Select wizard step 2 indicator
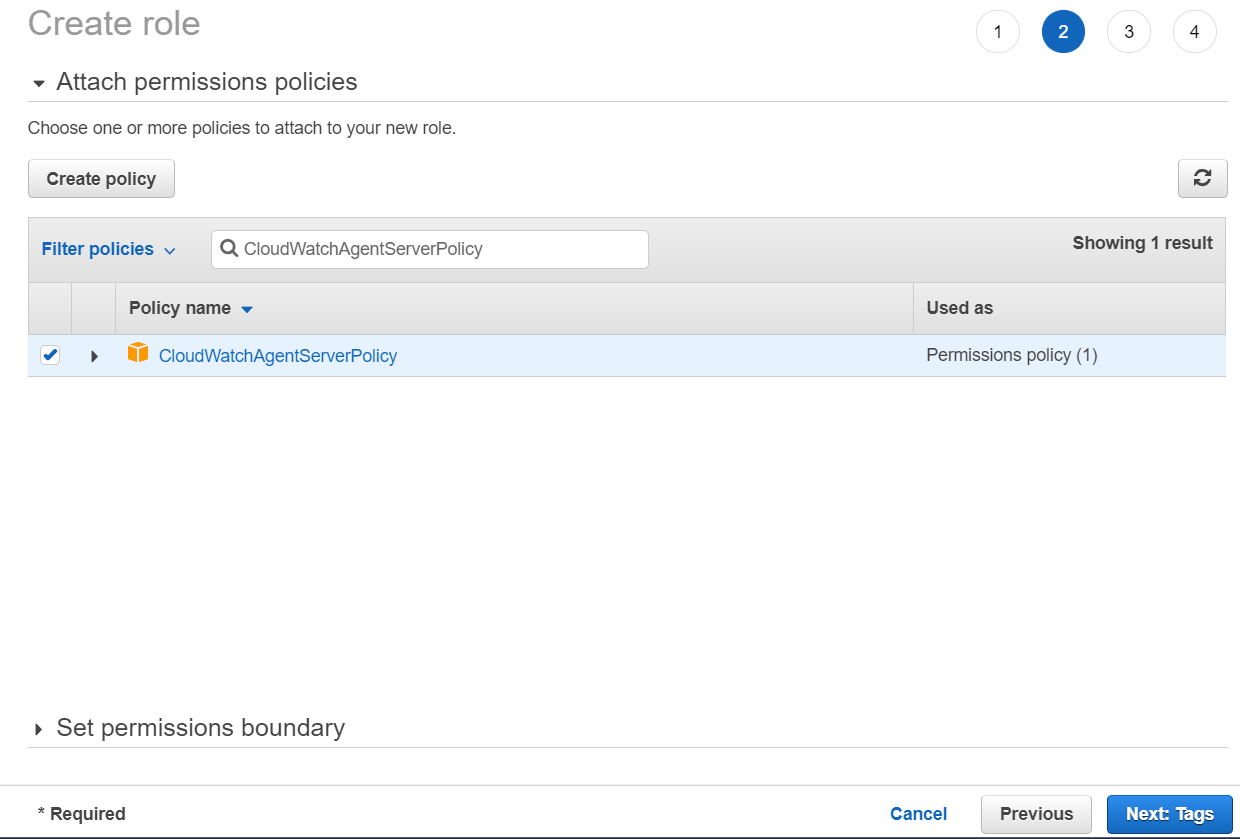Image resolution: width=1240 pixels, height=839 pixels. [1063, 32]
